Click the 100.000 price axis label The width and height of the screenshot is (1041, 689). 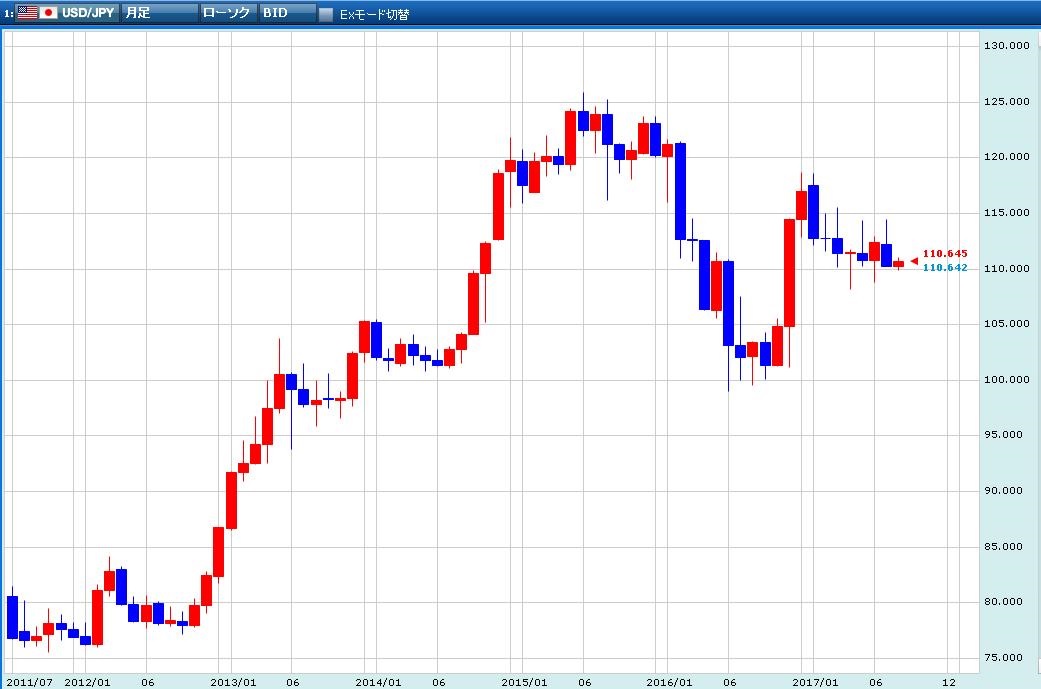click(x=1006, y=379)
